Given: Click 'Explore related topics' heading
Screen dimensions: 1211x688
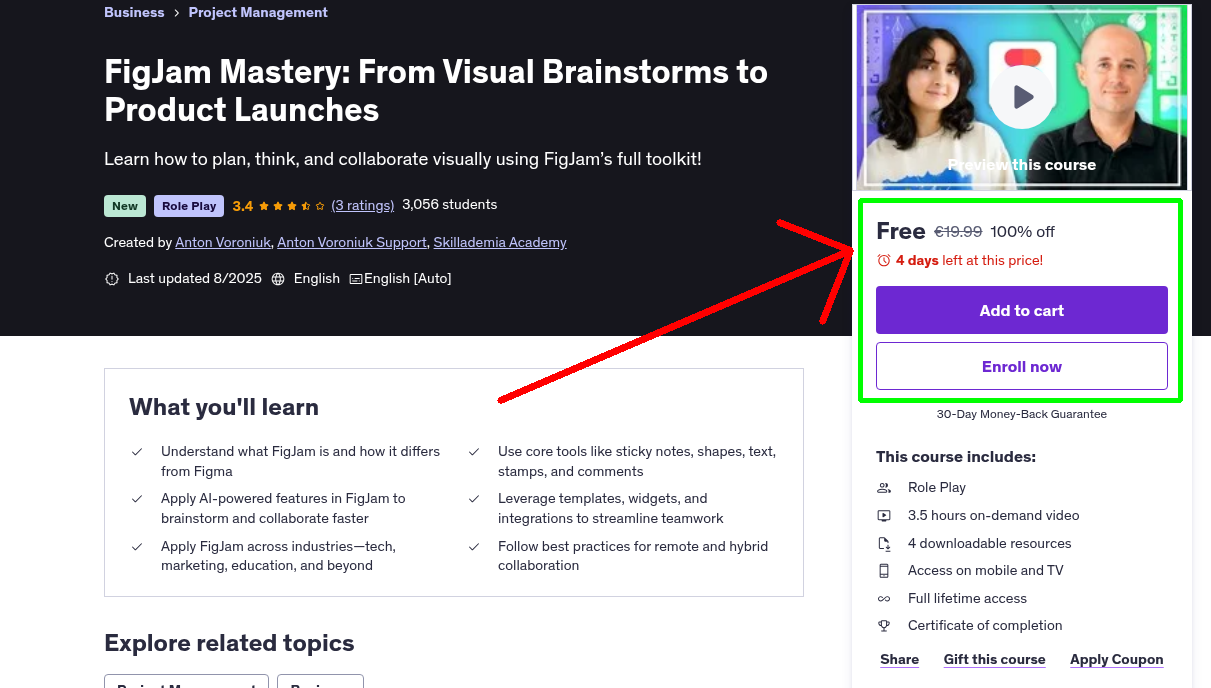Looking at the screenshot, I should 229,643.
